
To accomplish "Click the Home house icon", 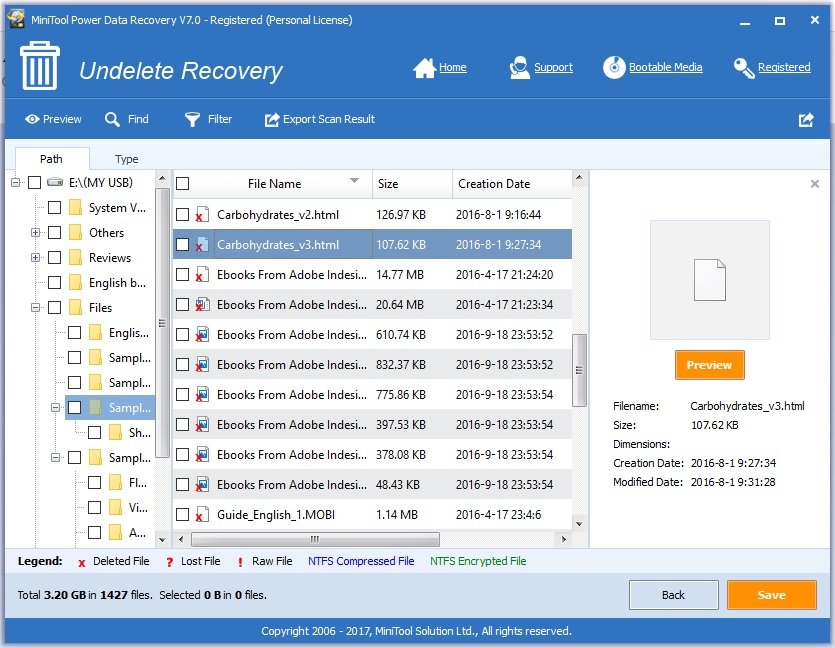I will 424,68.
